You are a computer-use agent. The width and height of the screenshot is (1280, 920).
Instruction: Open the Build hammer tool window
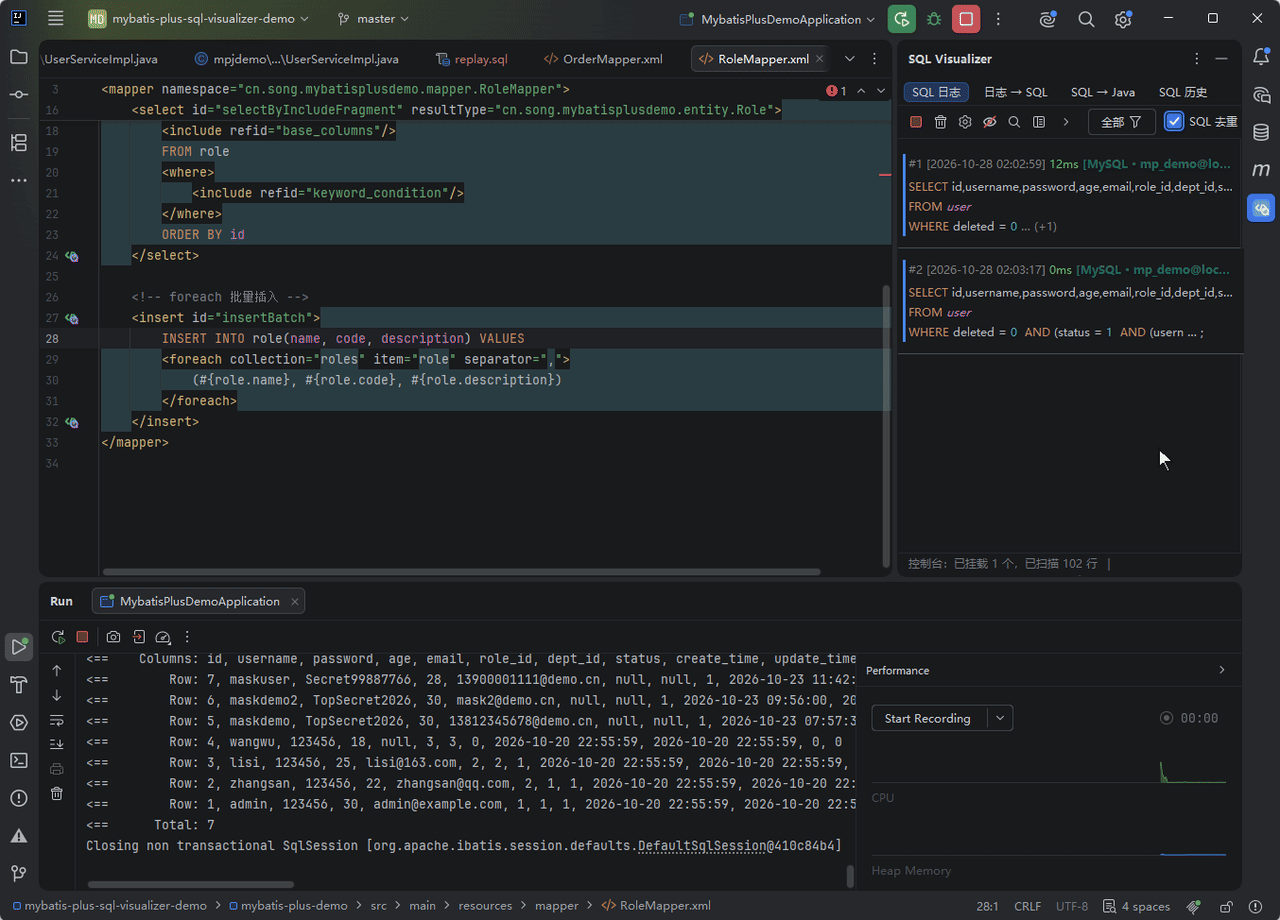click(x=19, y=685)
